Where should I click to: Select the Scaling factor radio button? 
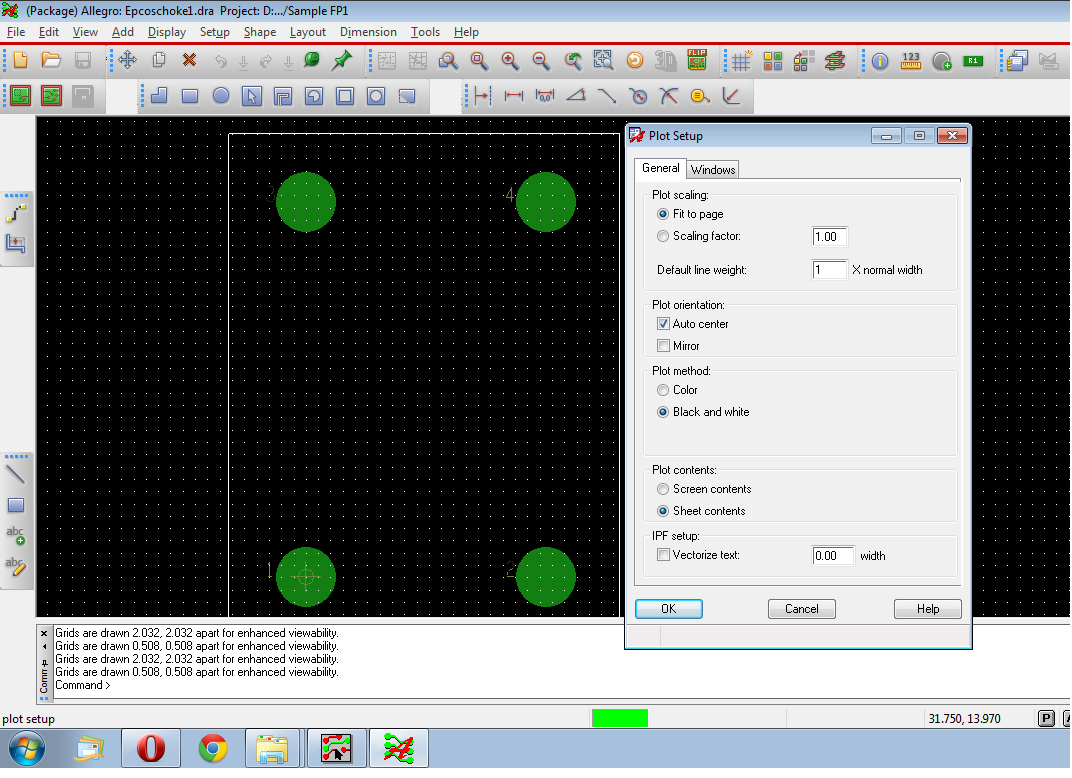[x=662, y=236]
